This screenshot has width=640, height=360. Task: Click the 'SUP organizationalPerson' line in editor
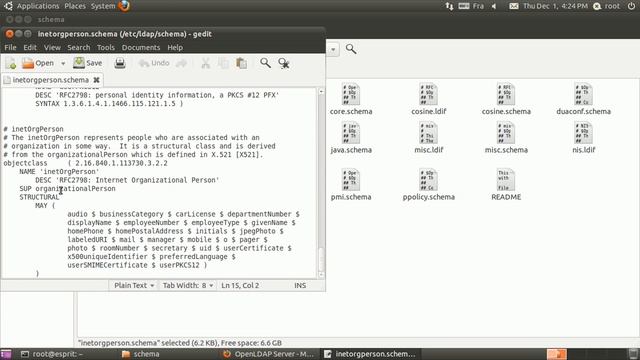67,189
